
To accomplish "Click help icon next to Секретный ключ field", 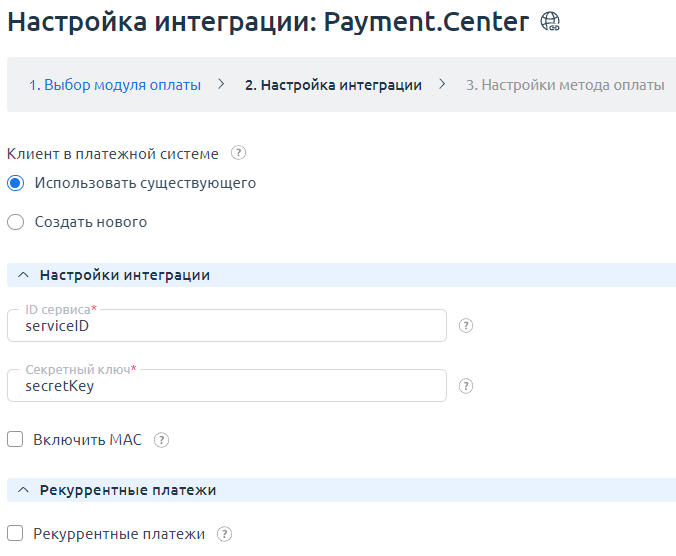I will click(x=465, y=386).
